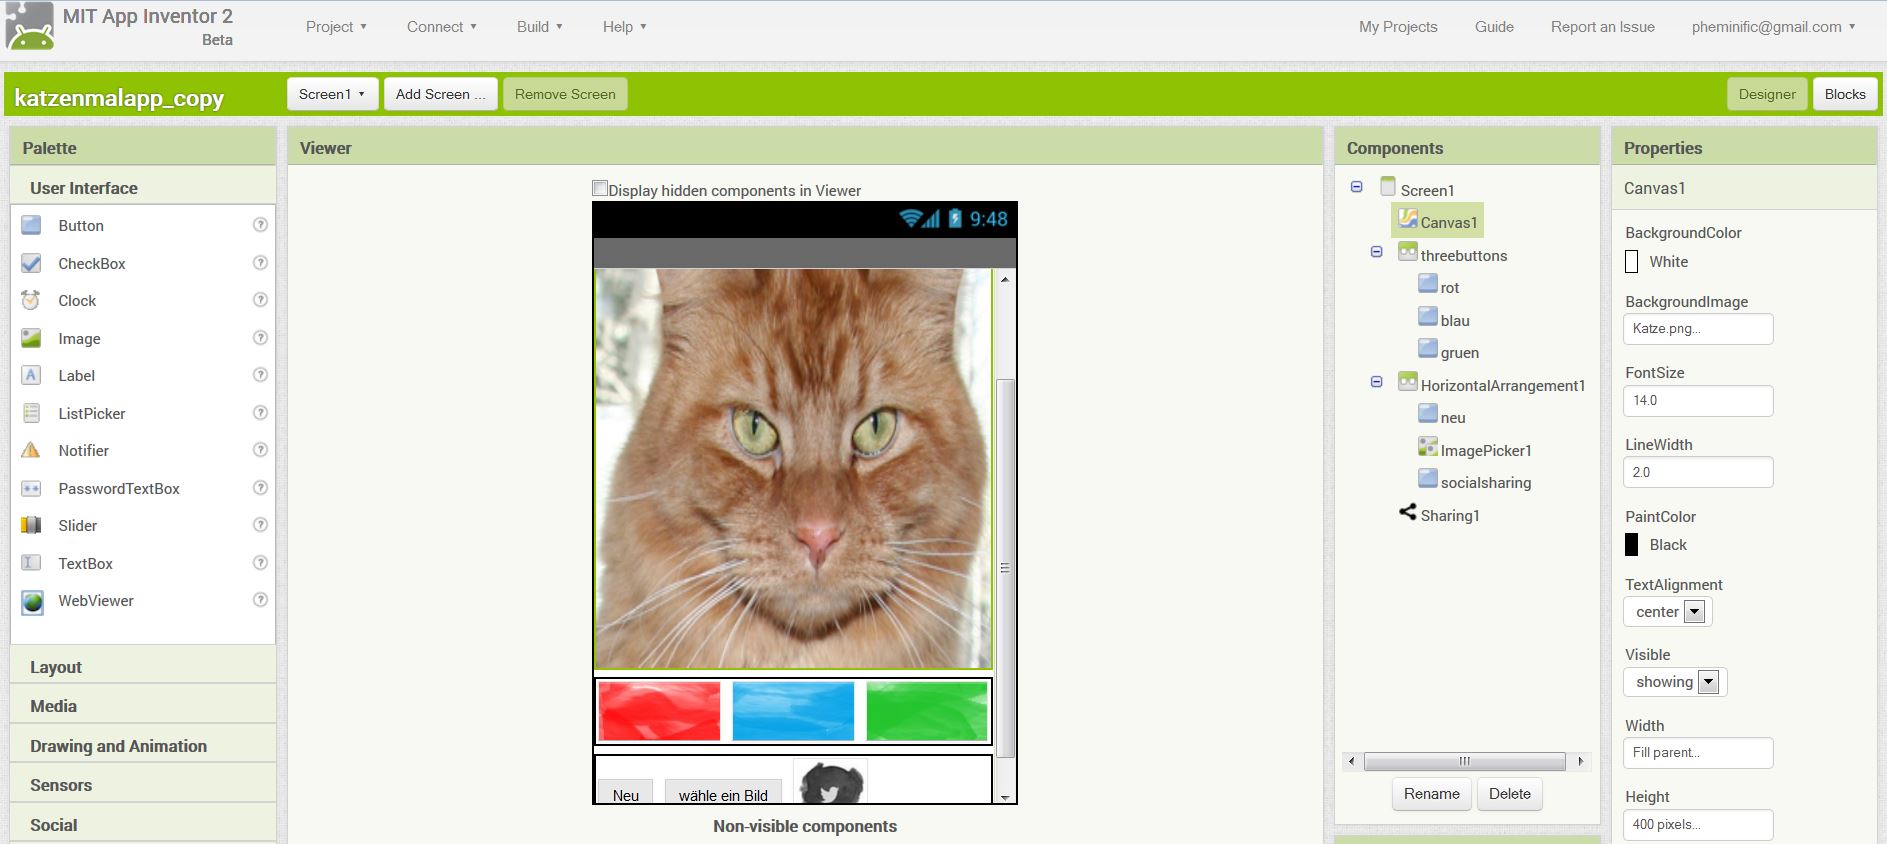Select the Button palette icon
This screenshot has height=844, width=1887.
click(x=31, y=225)
